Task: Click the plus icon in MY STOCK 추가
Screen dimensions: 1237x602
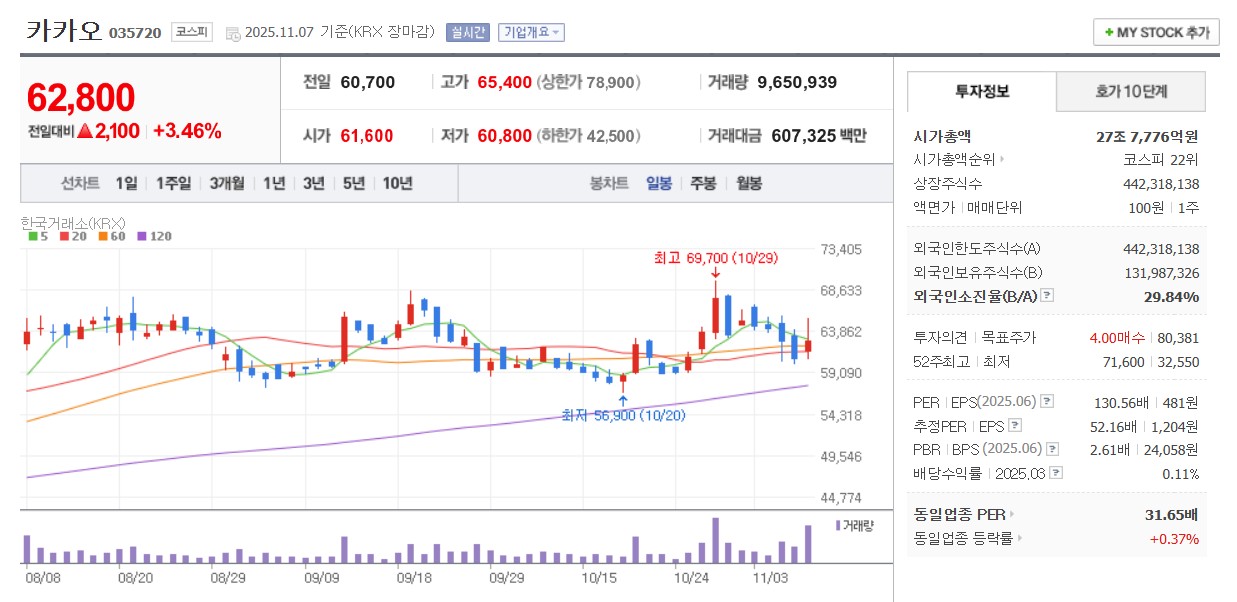Action: coord(1108,31)
